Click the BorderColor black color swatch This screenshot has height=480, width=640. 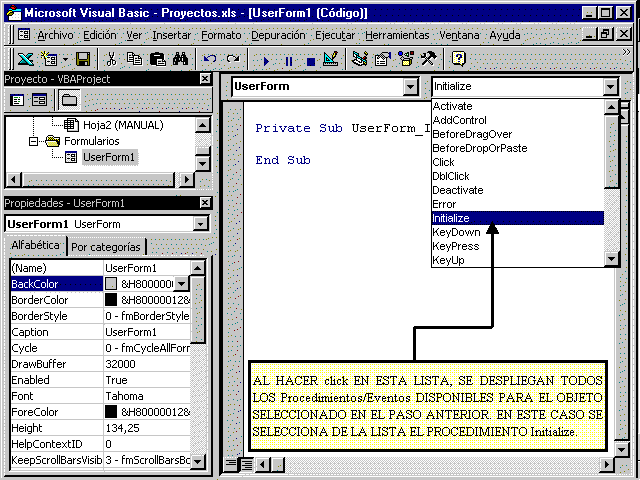click(111, 300)
